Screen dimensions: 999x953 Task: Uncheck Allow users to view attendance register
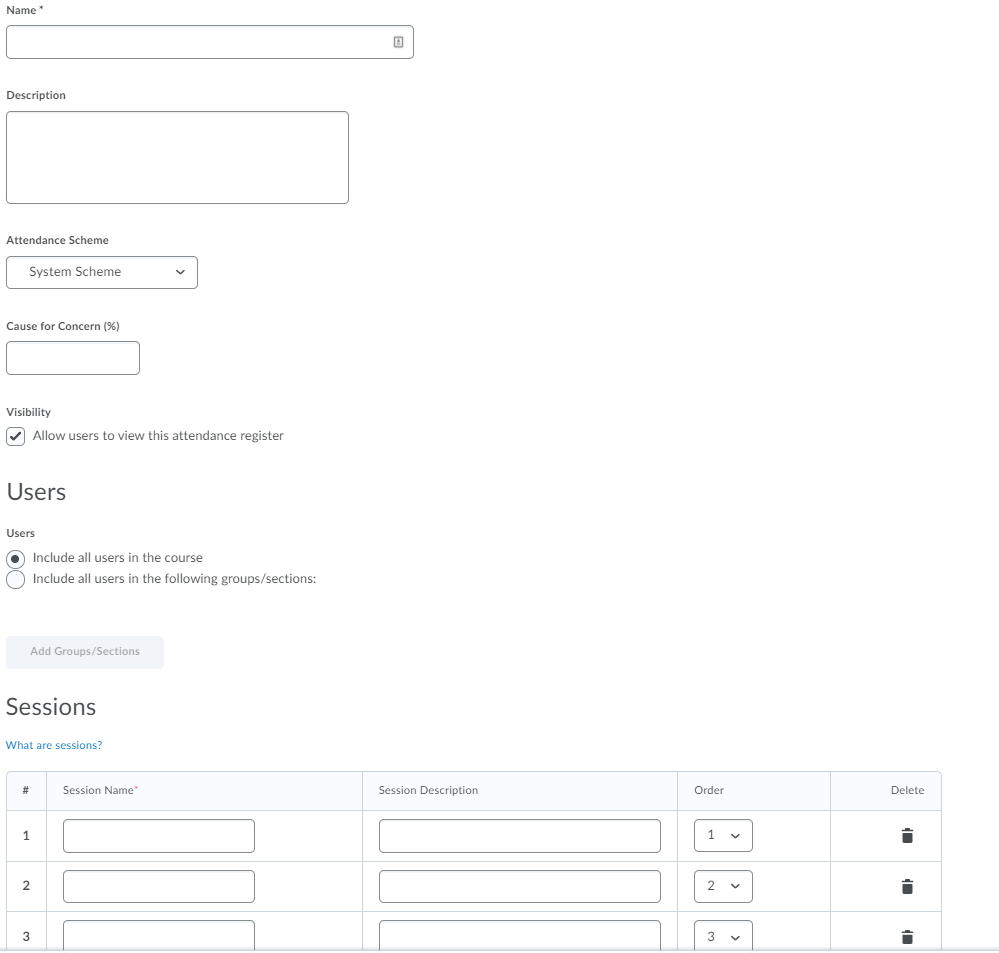[15, 436]
